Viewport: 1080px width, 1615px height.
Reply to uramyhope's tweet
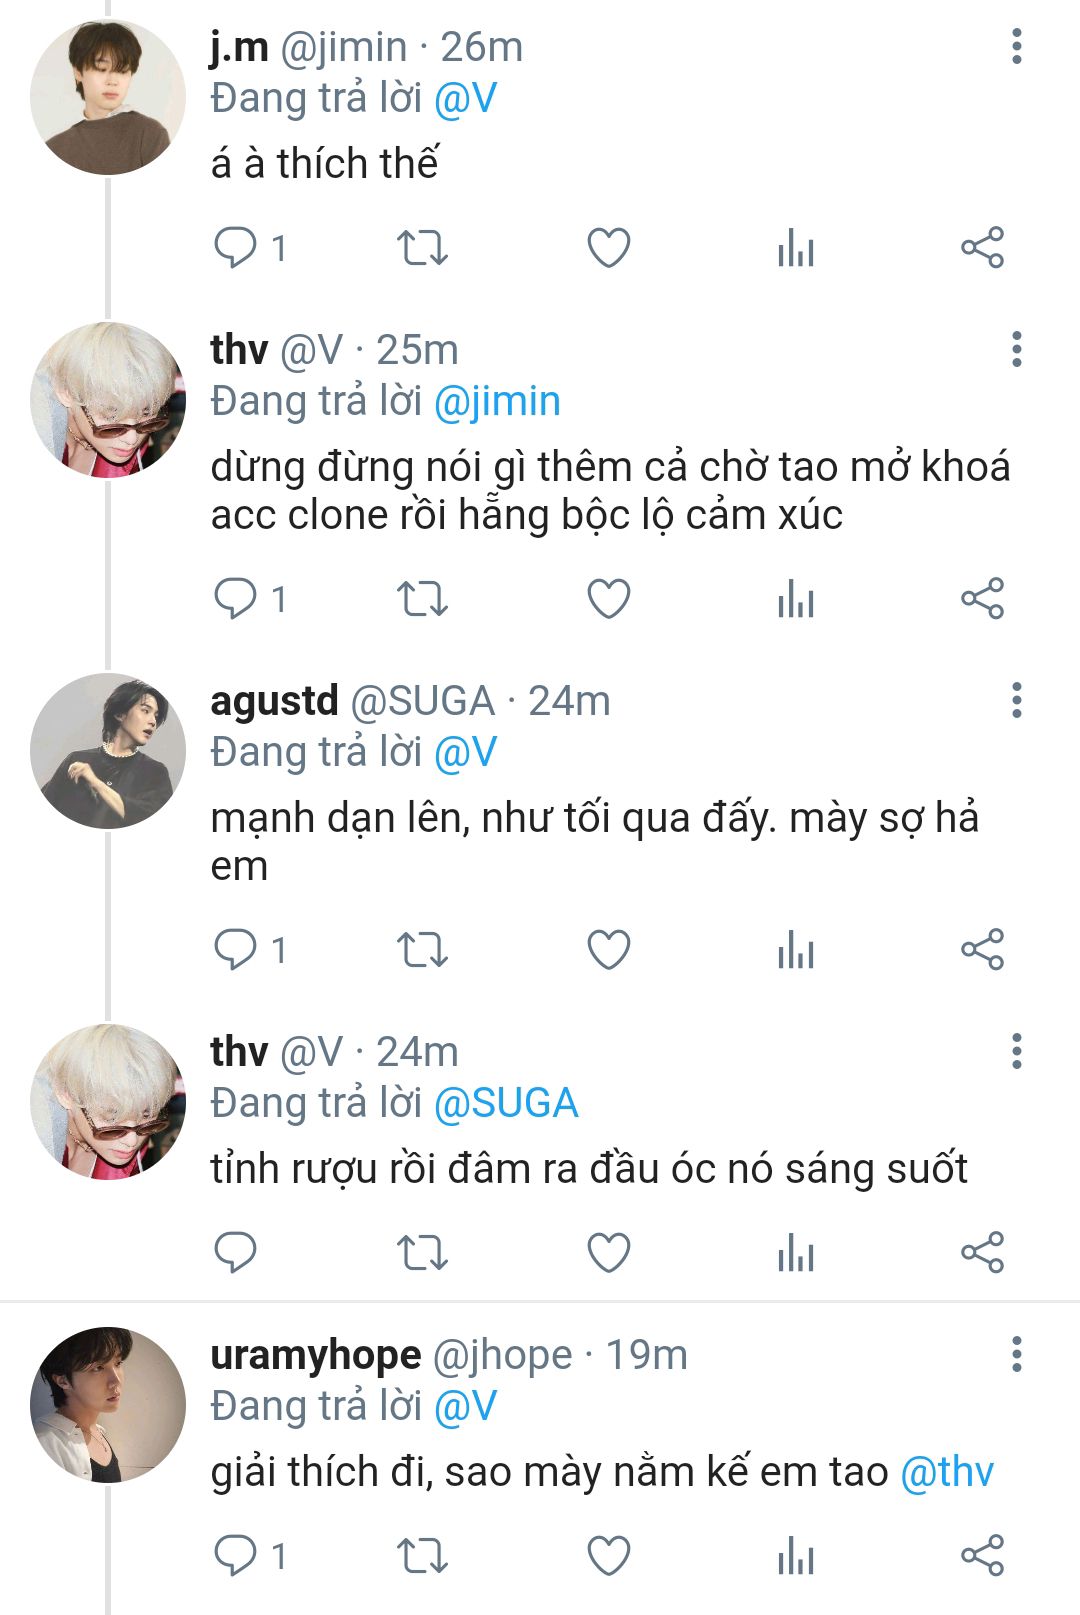(236, 1556)
